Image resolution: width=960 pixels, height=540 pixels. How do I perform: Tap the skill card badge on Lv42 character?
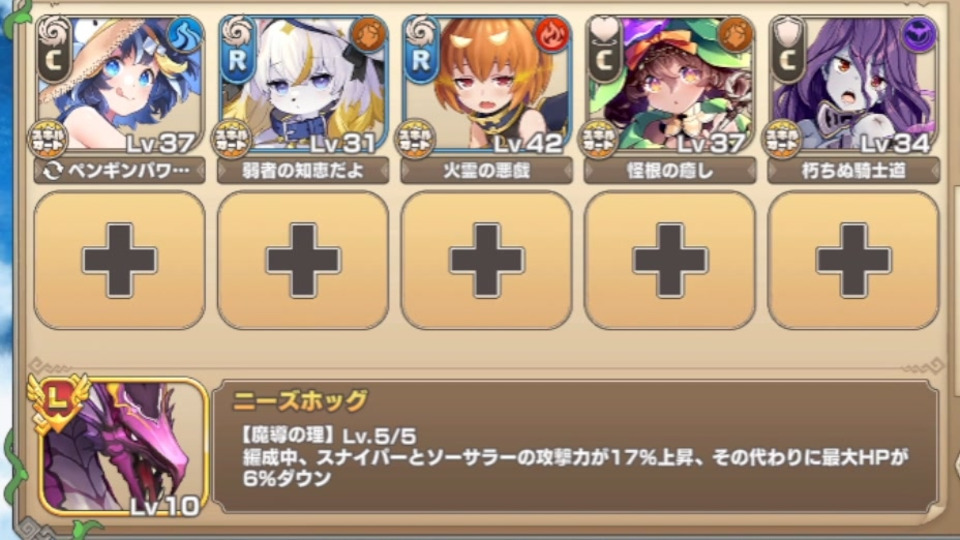(415, 139)
